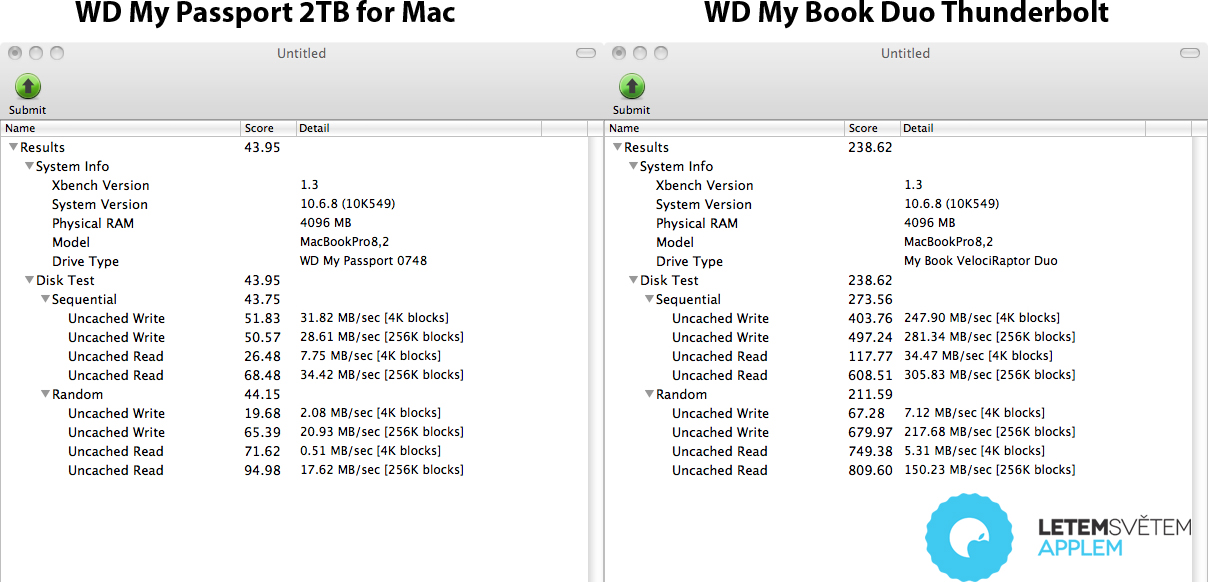Select the Uncached Write row scoring 51.83
Viewport: 1208px width, 582px height.
(295, 318)
